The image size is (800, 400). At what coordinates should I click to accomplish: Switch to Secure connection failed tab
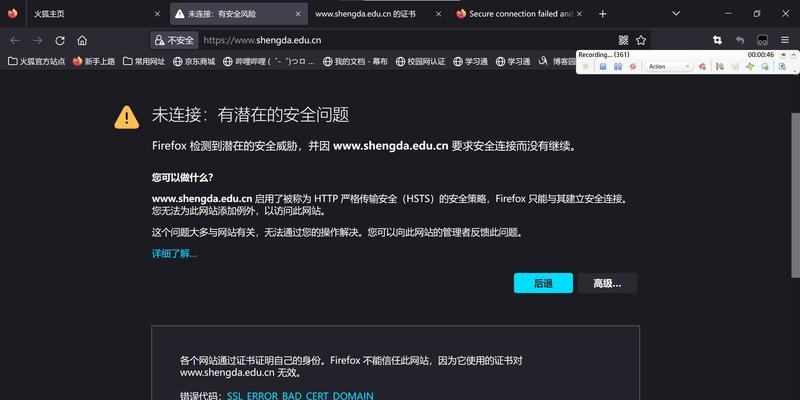point(520,14)
